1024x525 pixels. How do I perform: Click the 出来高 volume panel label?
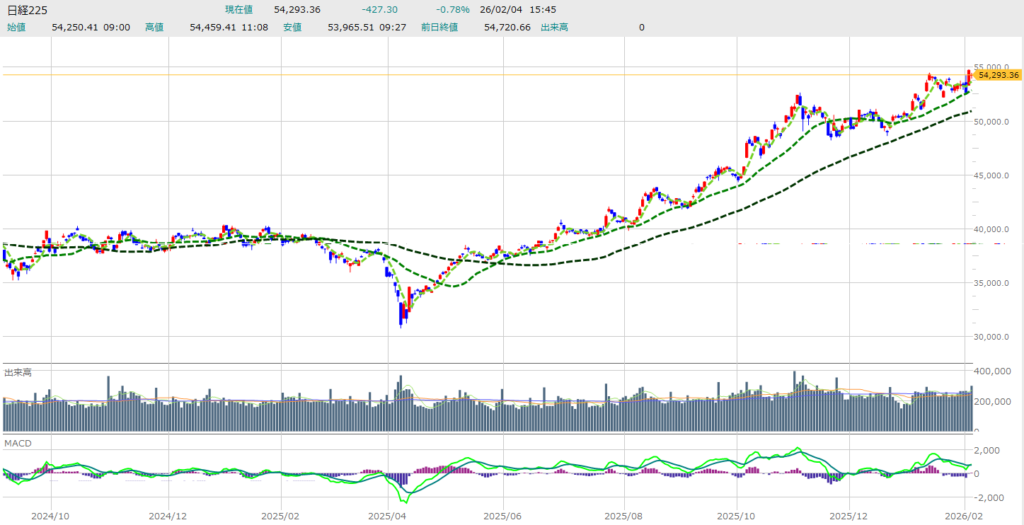17,372
